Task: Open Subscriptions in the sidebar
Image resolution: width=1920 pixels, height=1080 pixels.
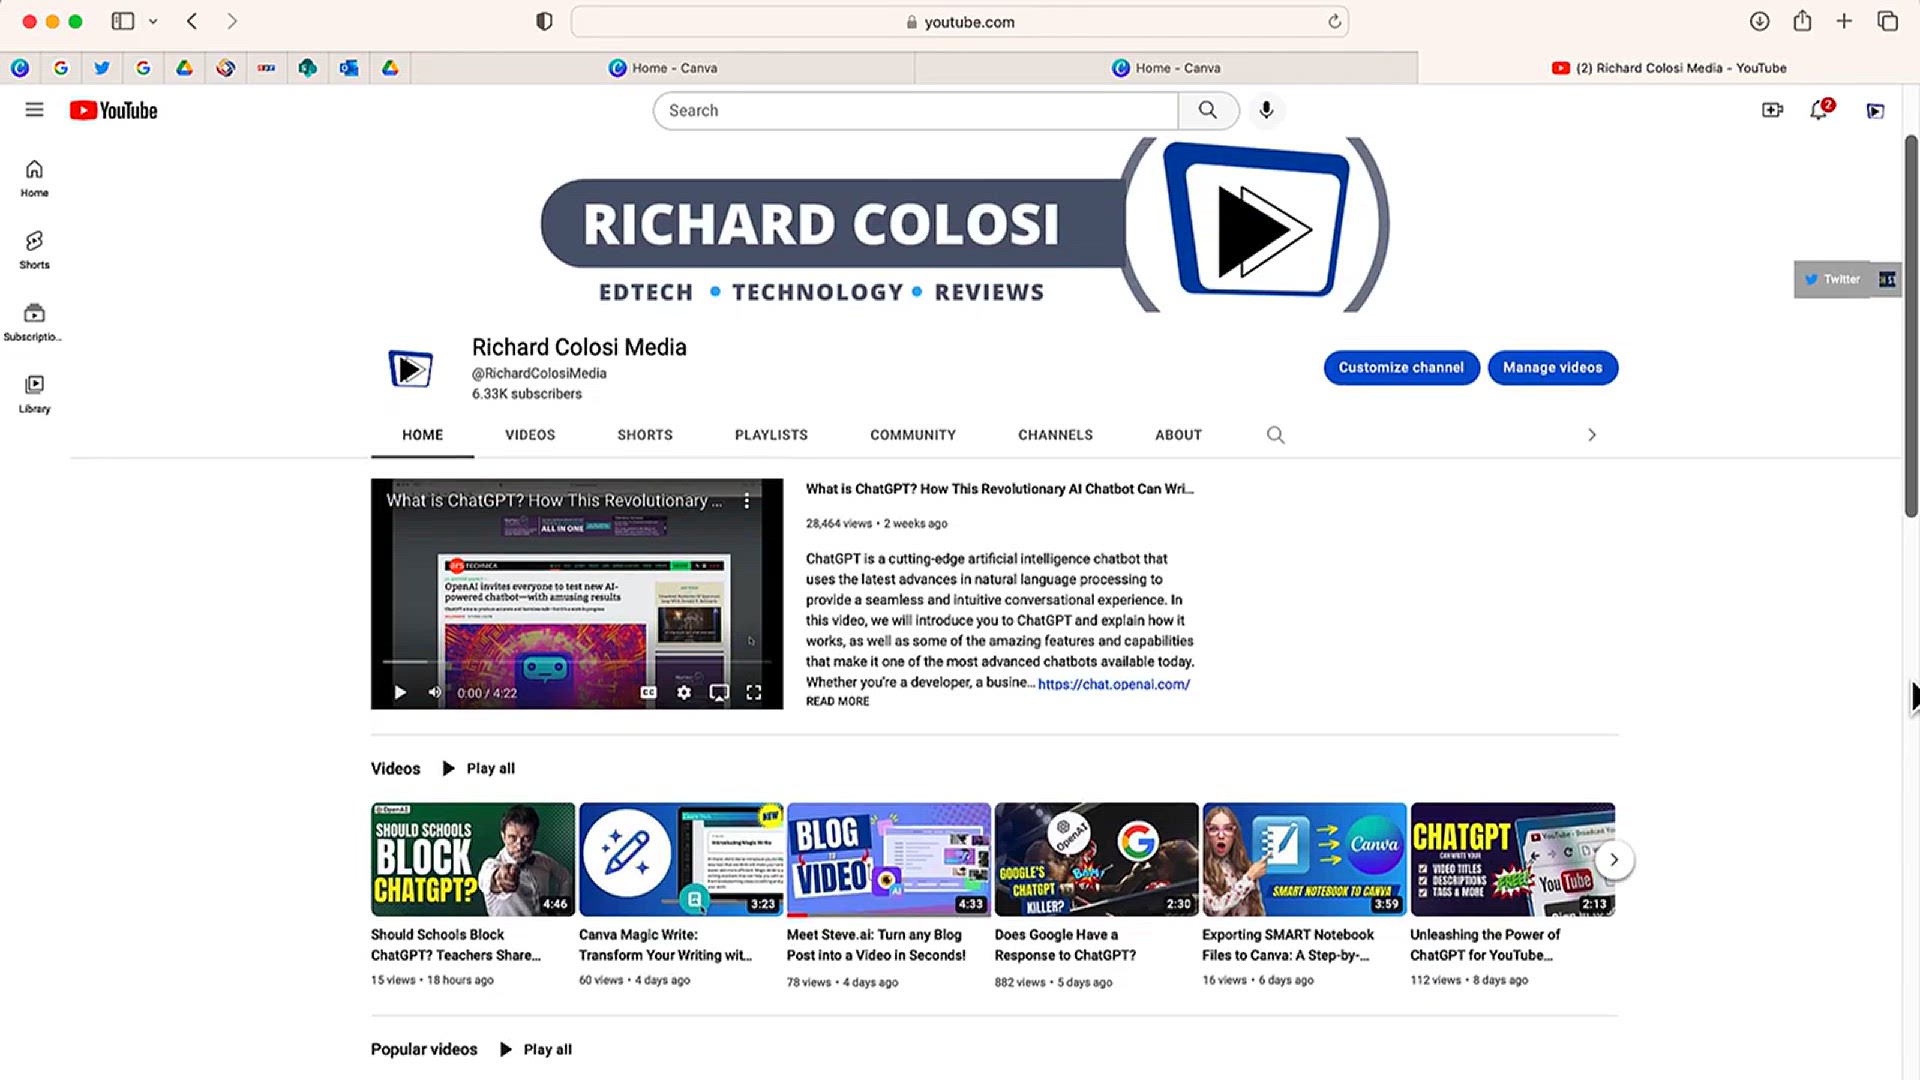Action: 34,322
